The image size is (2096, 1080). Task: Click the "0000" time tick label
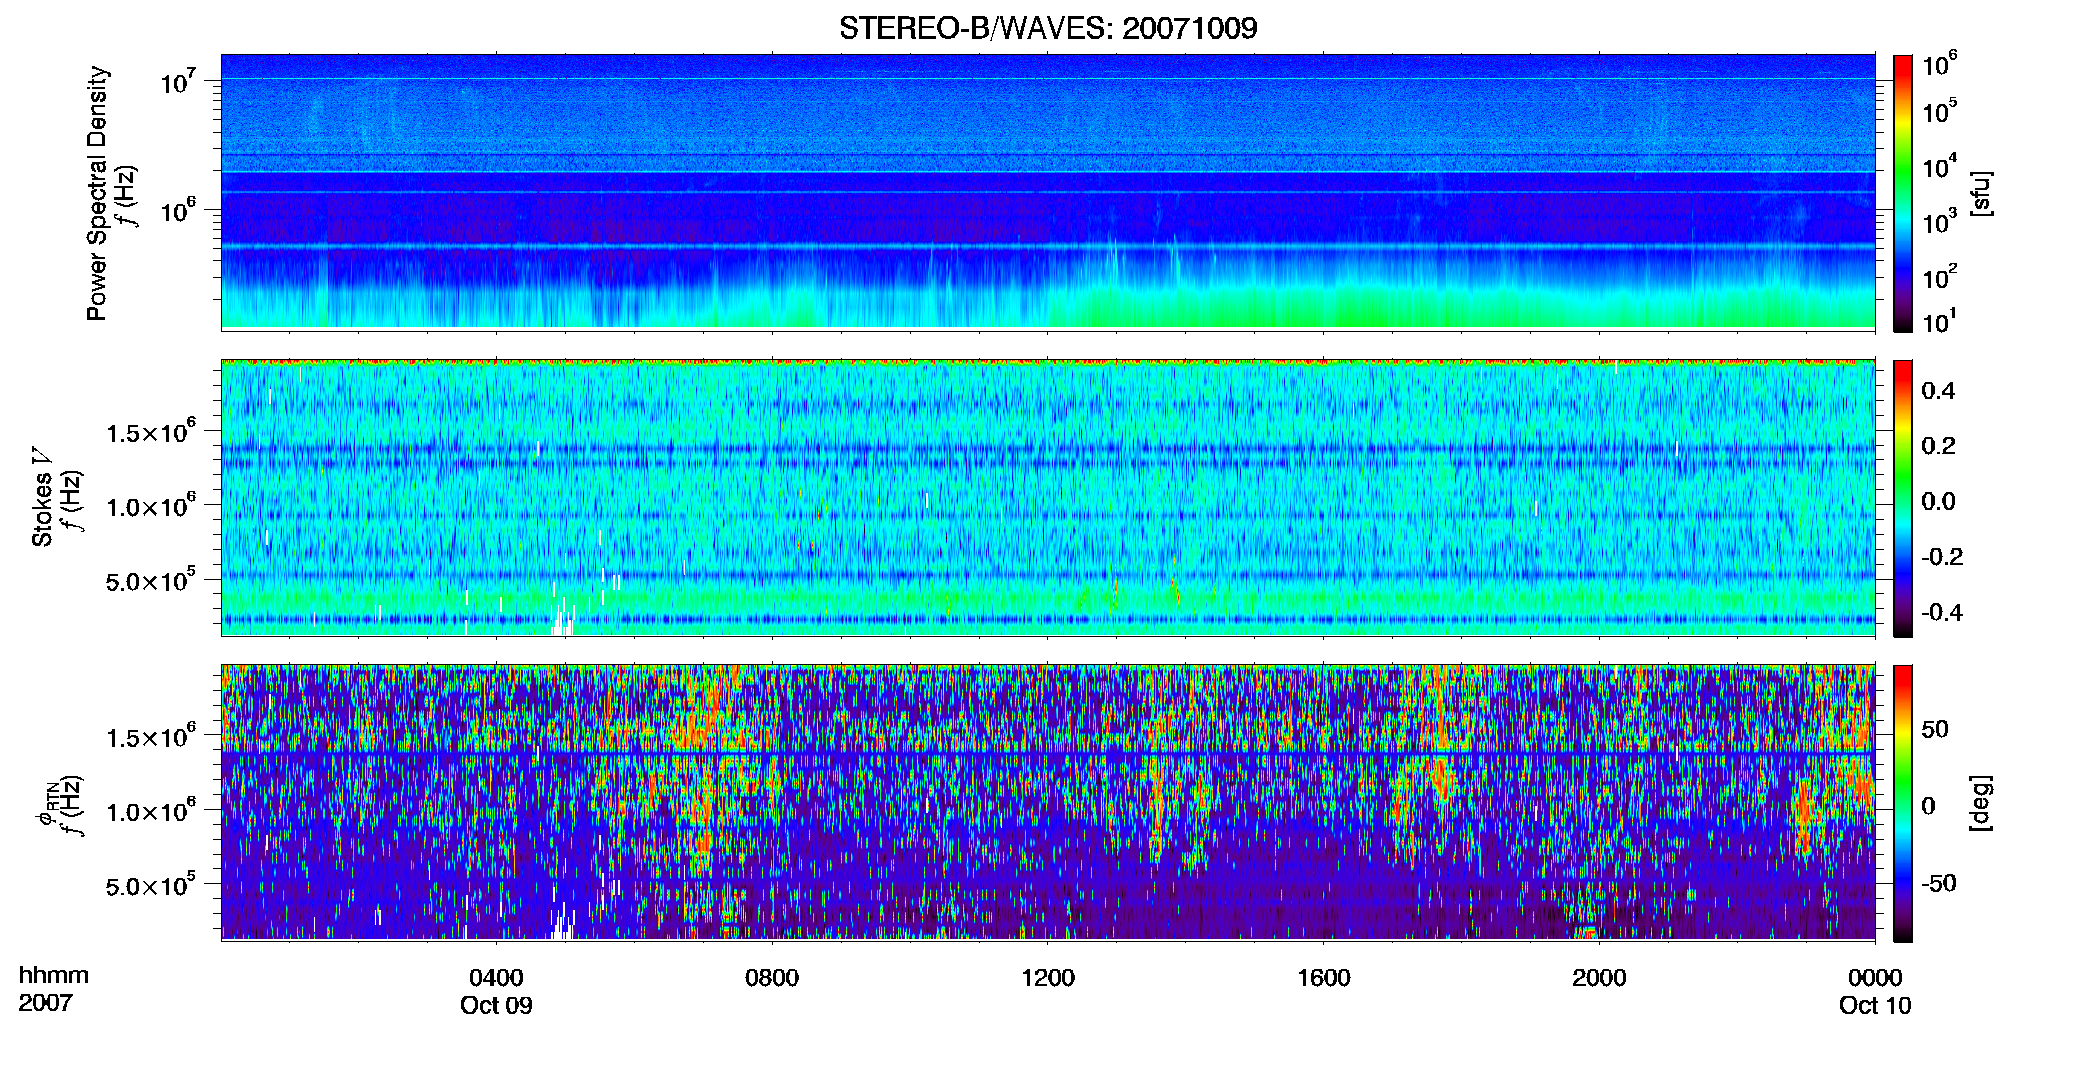1875,978
